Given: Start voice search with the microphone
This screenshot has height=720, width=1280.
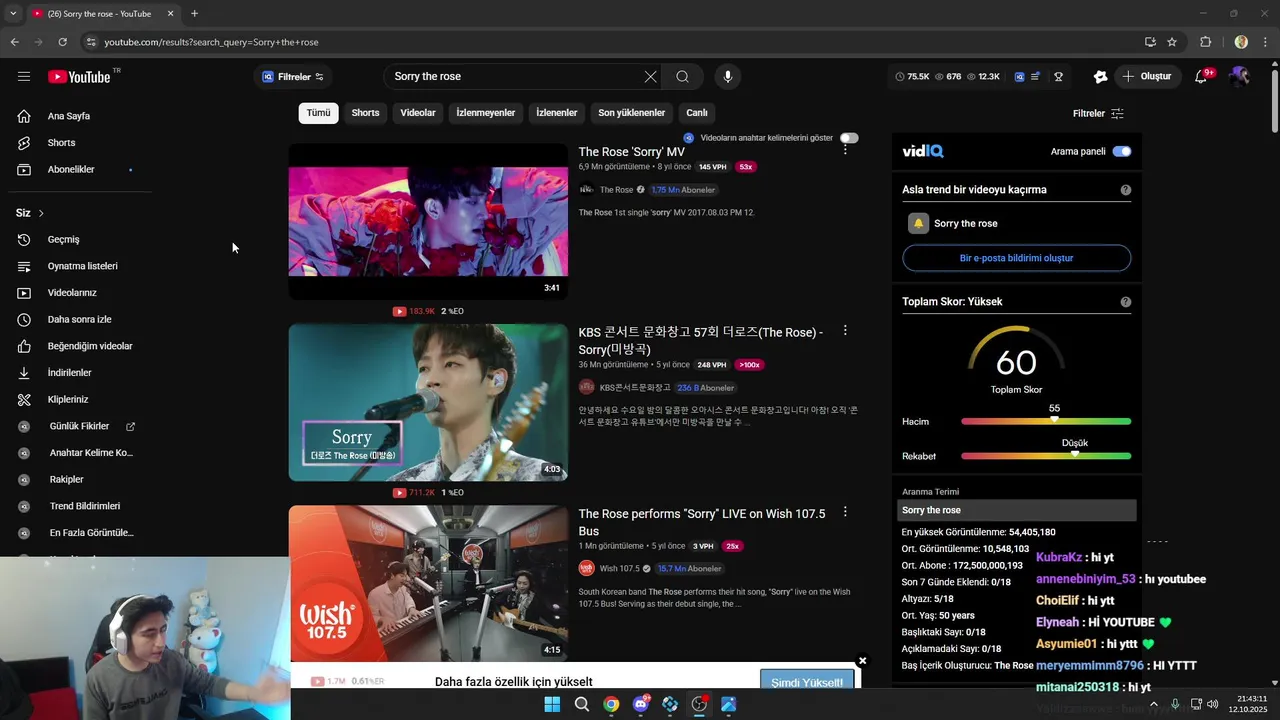Looking at the screenshot, I should click(x=727, y=76).
